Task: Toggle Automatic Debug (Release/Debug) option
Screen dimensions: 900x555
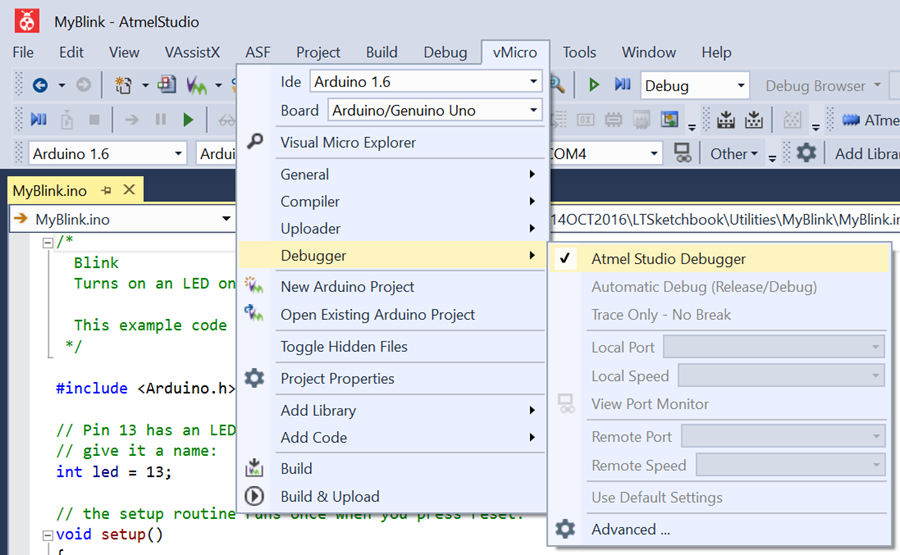Action: (704, 287)
